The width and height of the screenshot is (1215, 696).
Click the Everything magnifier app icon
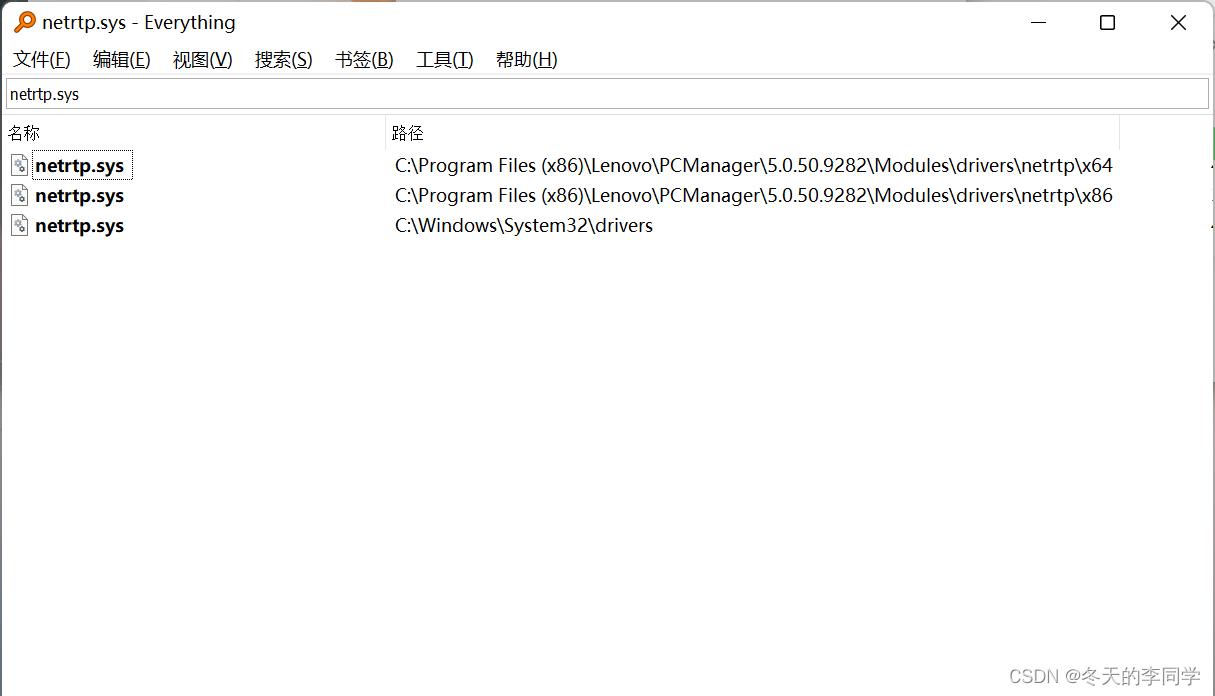(25, 22)
